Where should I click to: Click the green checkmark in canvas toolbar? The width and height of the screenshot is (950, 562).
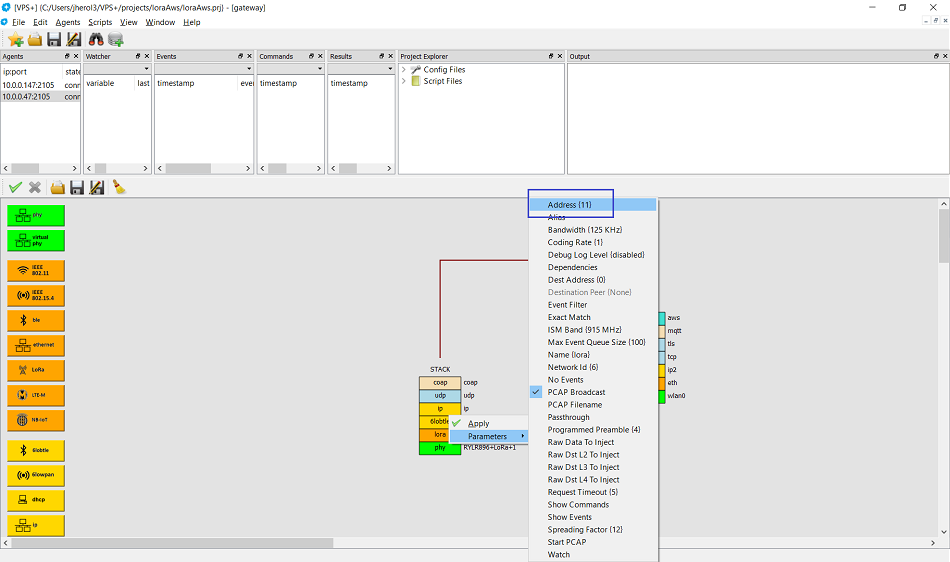[15, 187]
